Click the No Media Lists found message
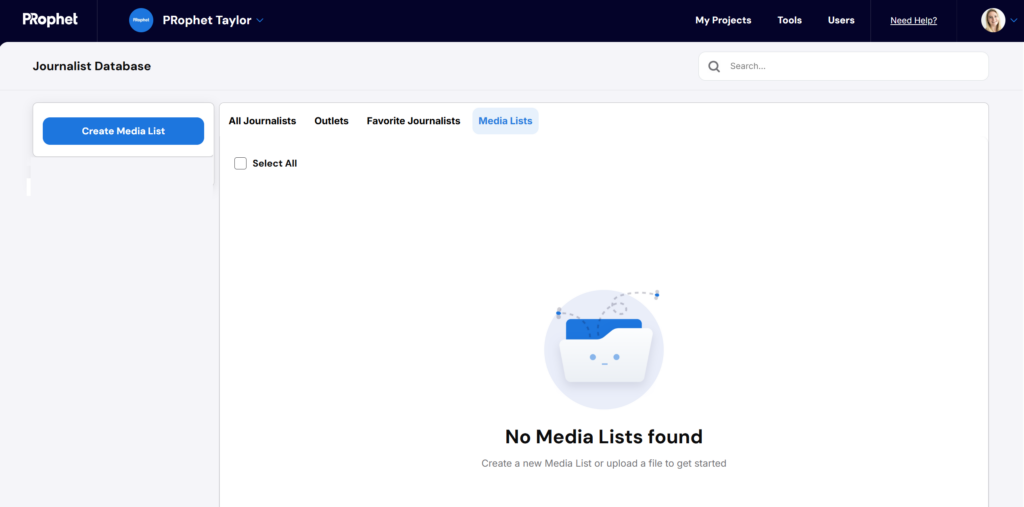This screenshot has height=507, width=1024. point(604,436)
